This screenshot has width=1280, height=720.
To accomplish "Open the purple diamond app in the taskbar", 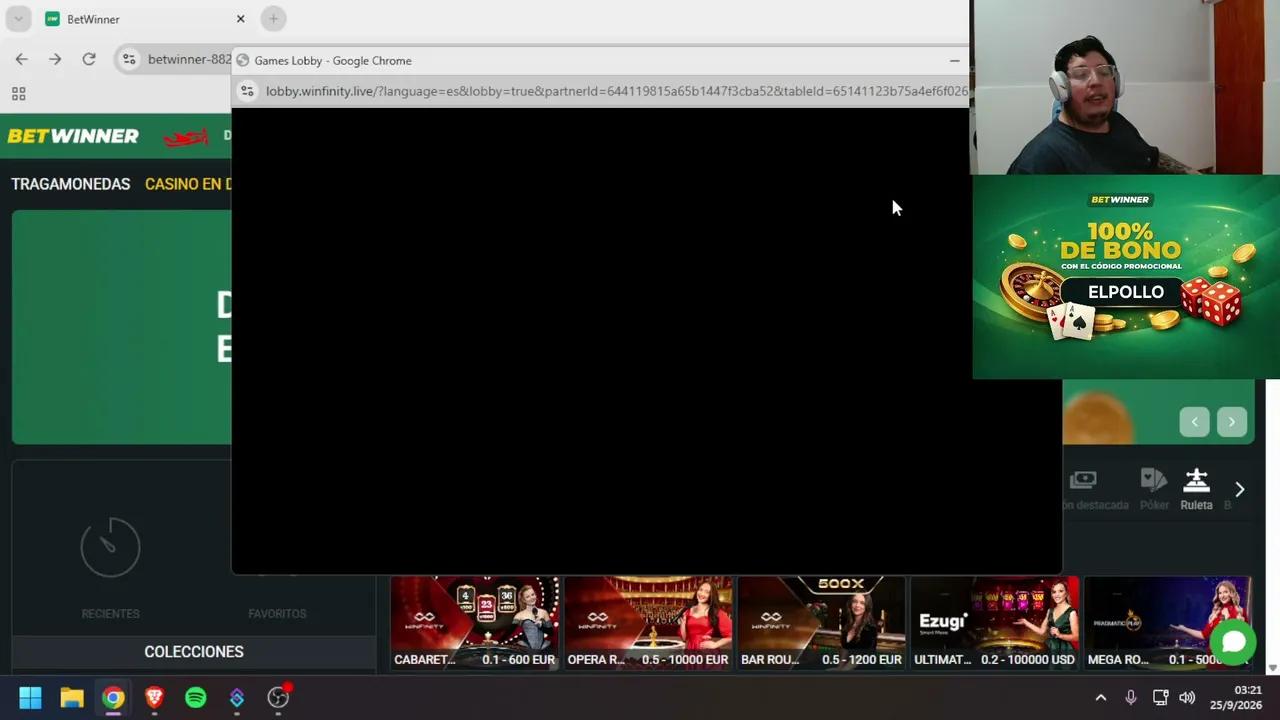I will (237, 698).
